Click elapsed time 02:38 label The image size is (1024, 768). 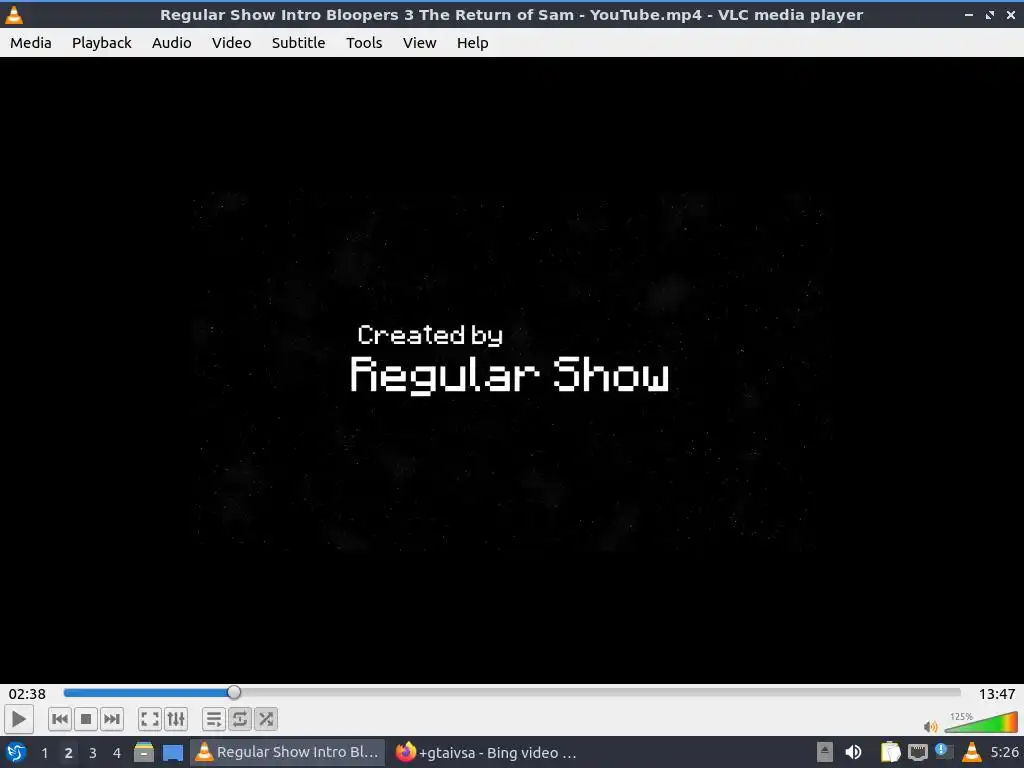[27, 694]
